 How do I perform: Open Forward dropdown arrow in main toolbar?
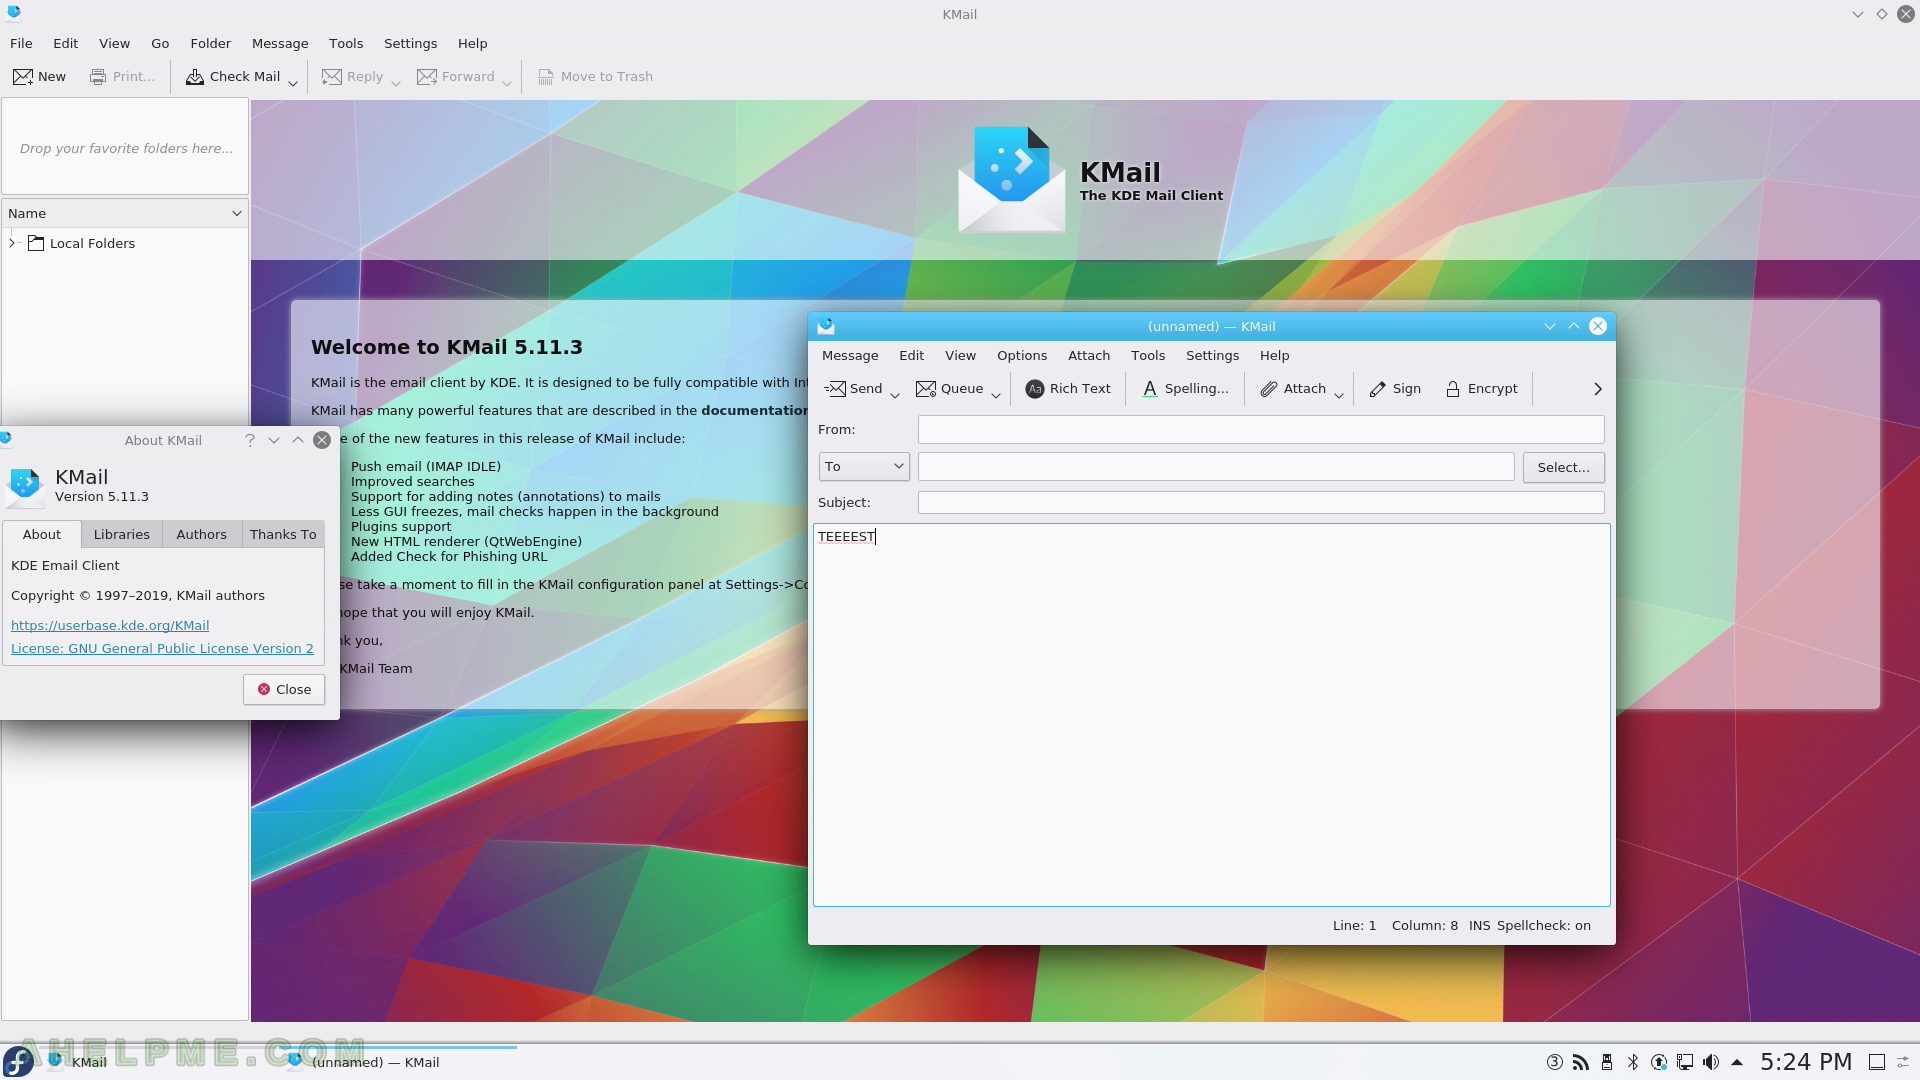coord(507,82)
